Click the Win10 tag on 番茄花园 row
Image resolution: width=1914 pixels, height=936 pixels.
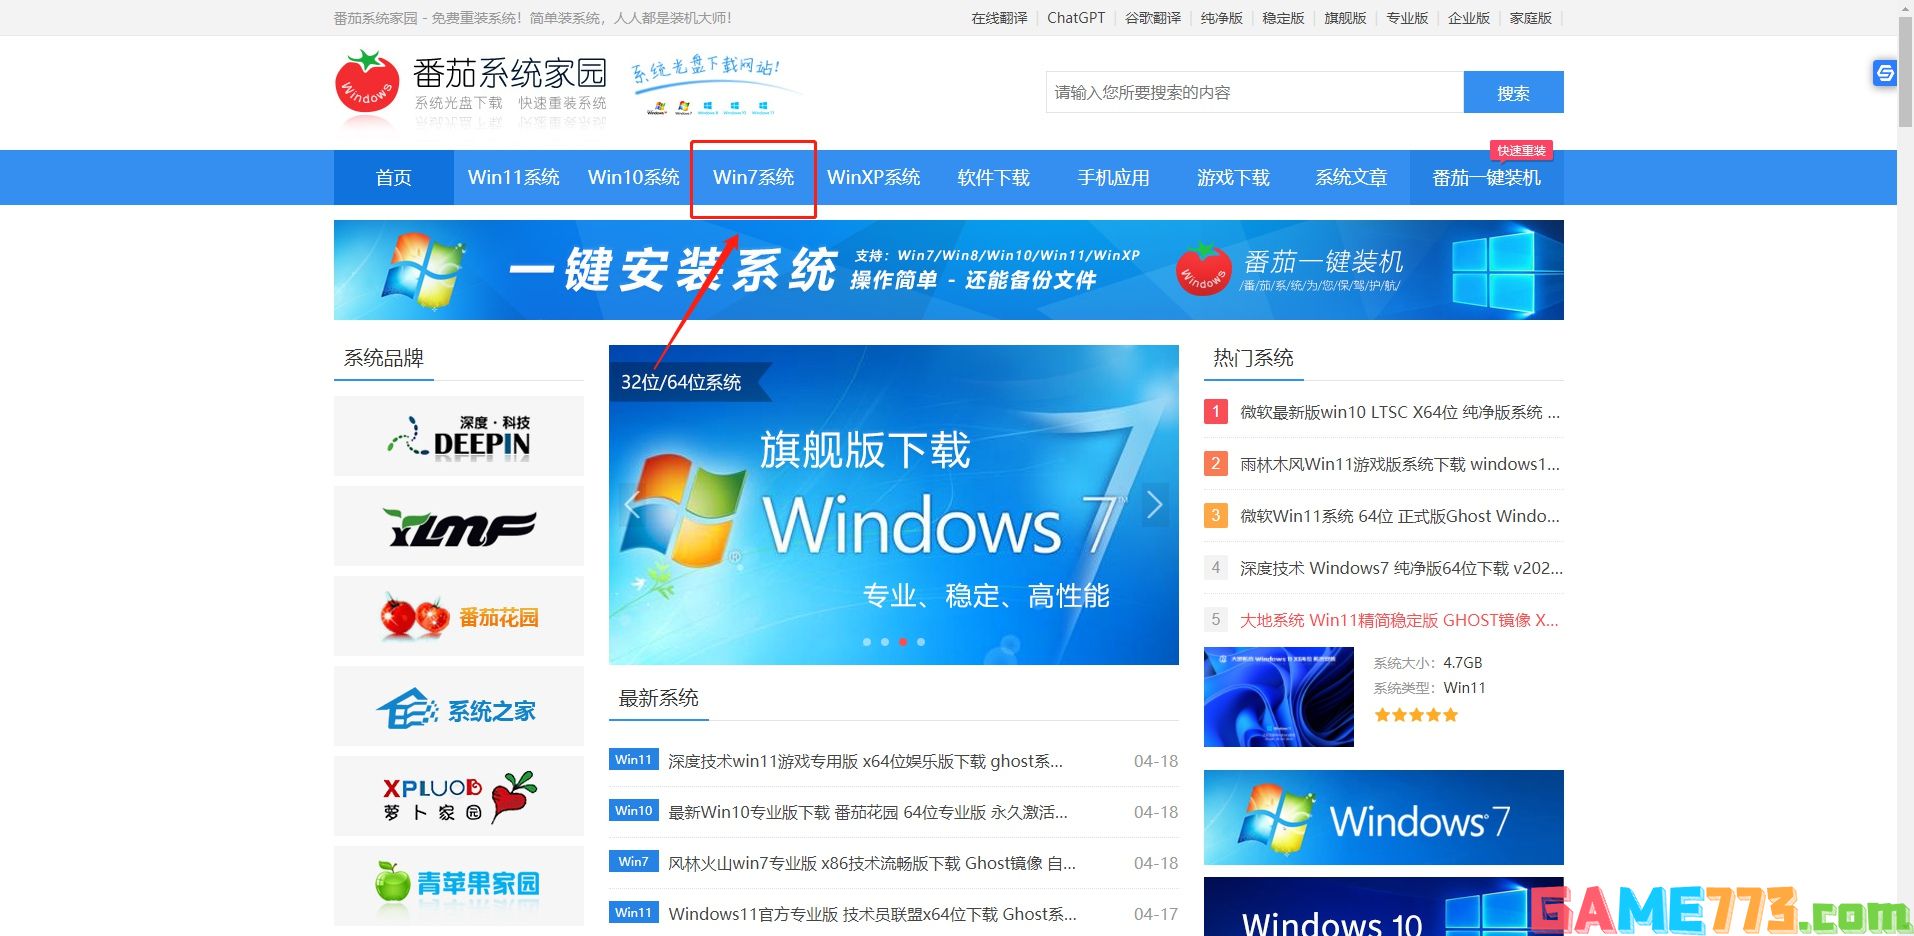[634, 811]
